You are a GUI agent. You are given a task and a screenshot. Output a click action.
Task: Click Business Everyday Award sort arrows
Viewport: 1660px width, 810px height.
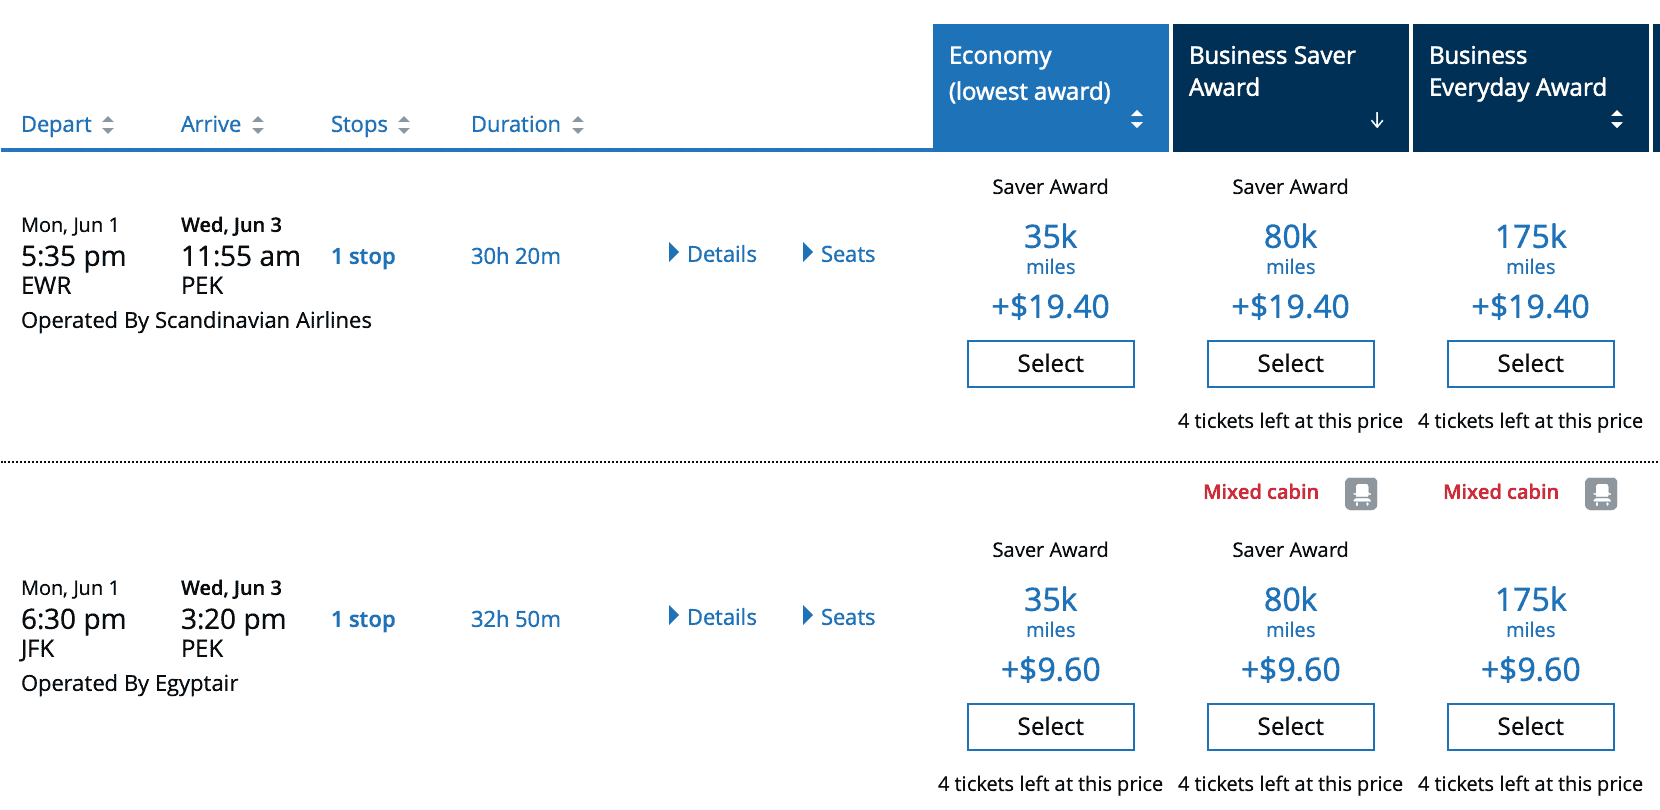[x=1617, y=119]
